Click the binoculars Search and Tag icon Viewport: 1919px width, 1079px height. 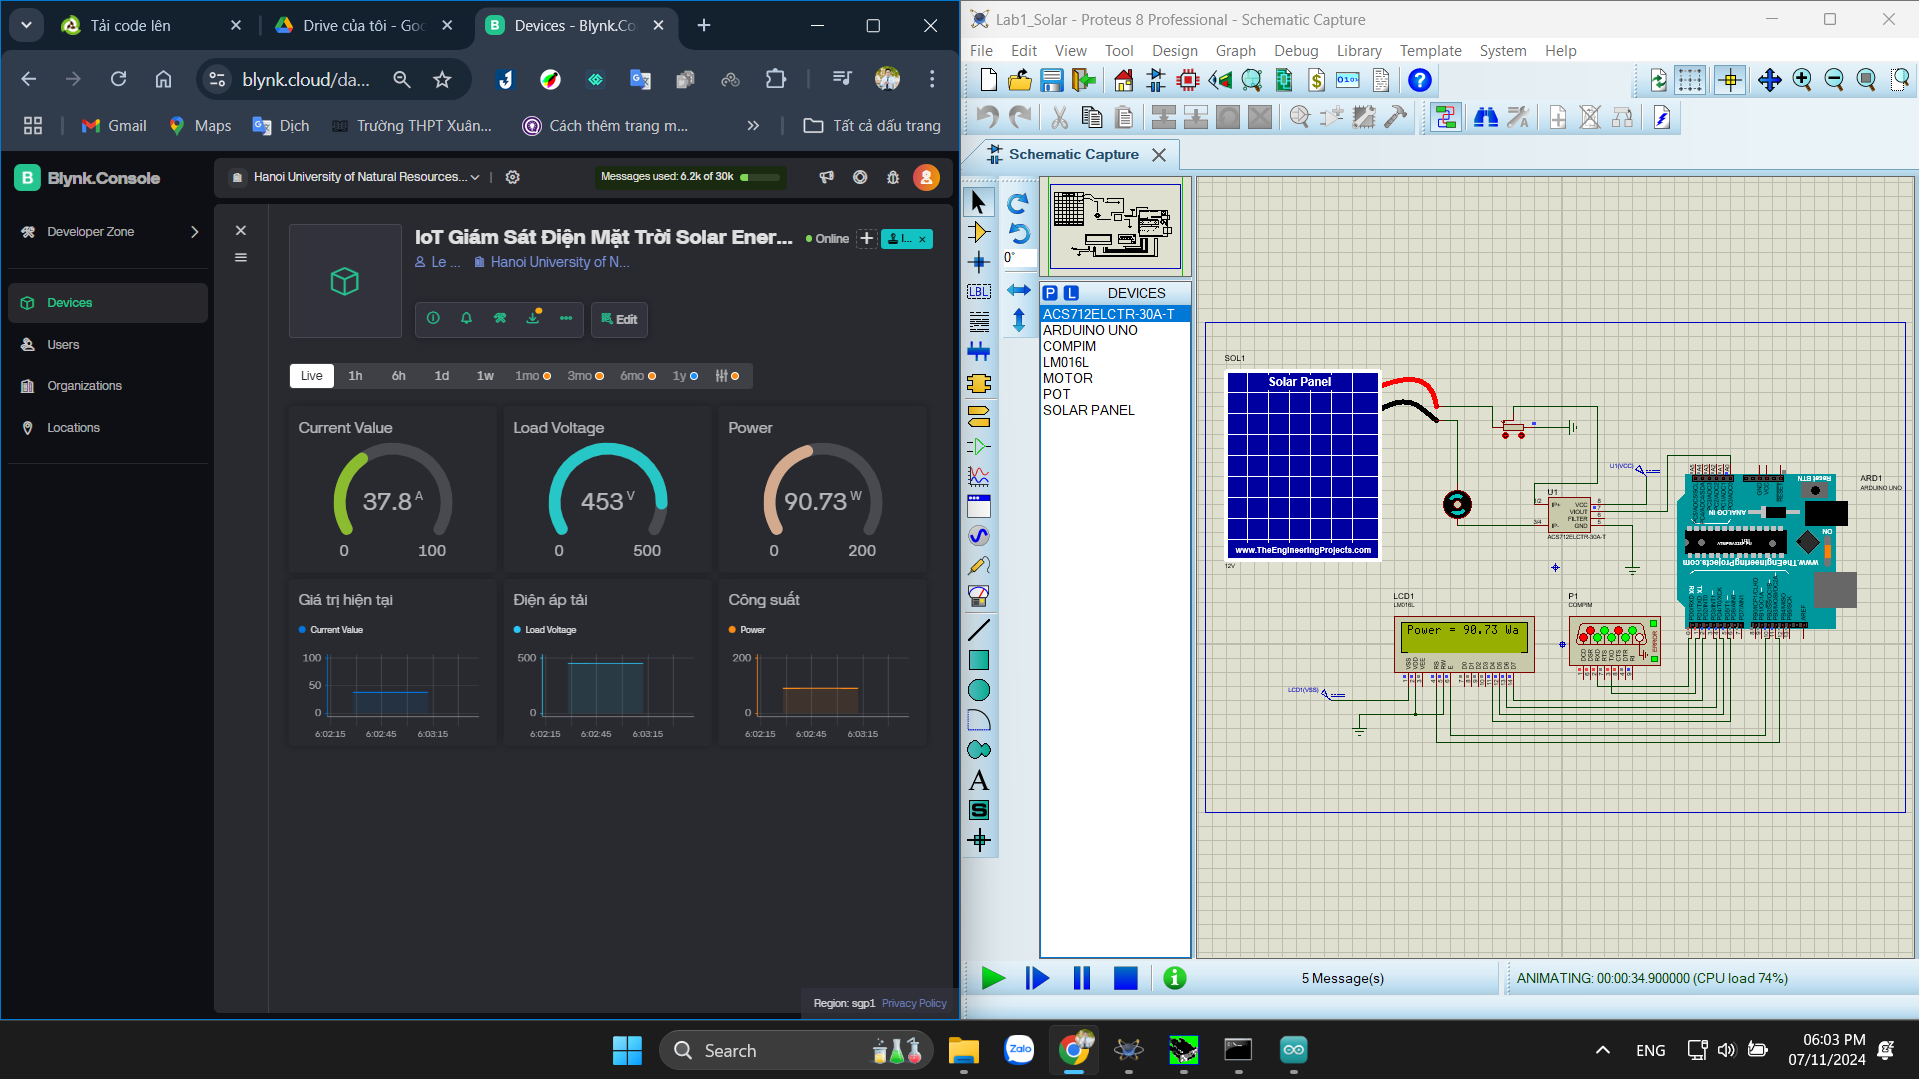point(1485,118)
